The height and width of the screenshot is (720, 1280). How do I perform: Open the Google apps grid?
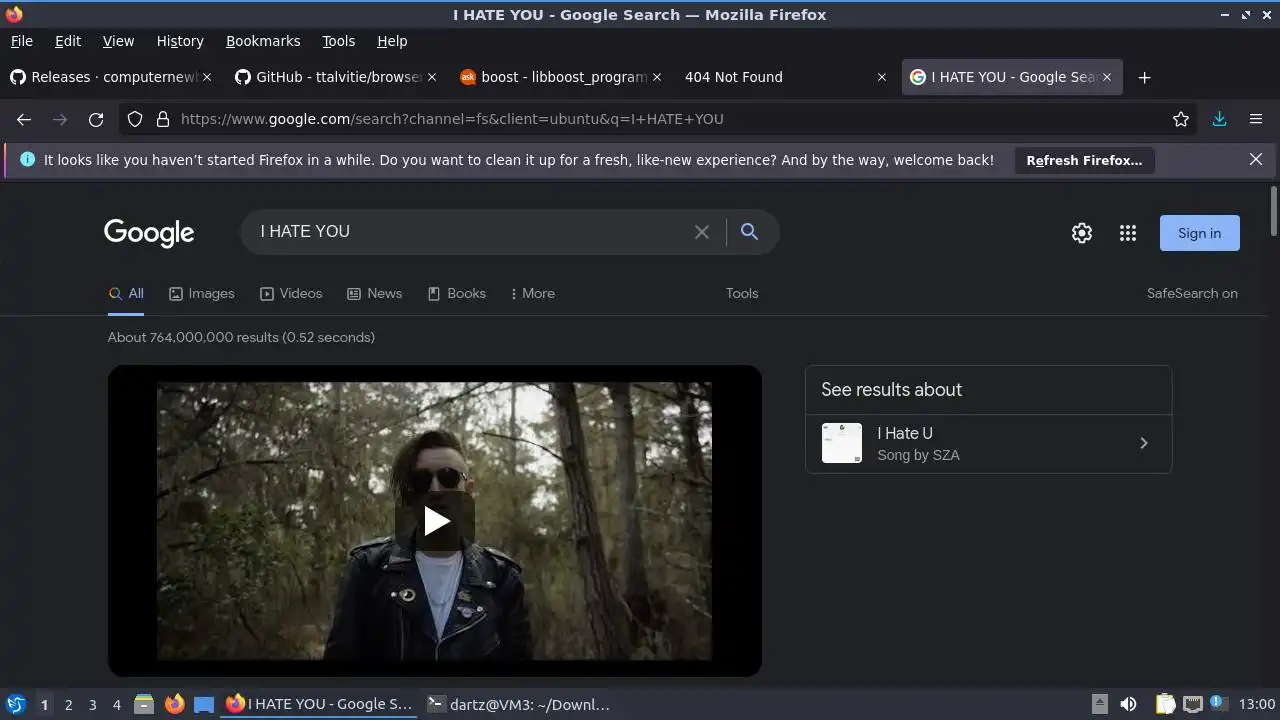pyautogui.click(x=1128, y=233)
